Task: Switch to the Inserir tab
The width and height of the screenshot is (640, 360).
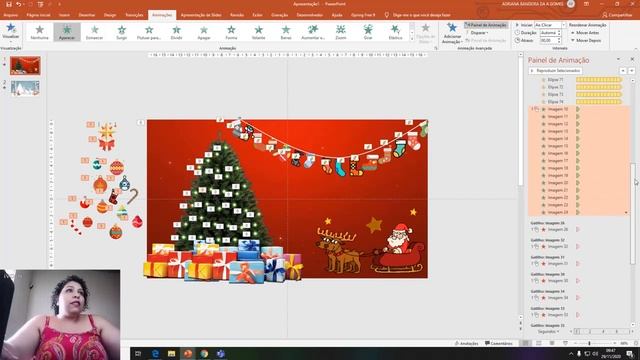Action: 64,15
